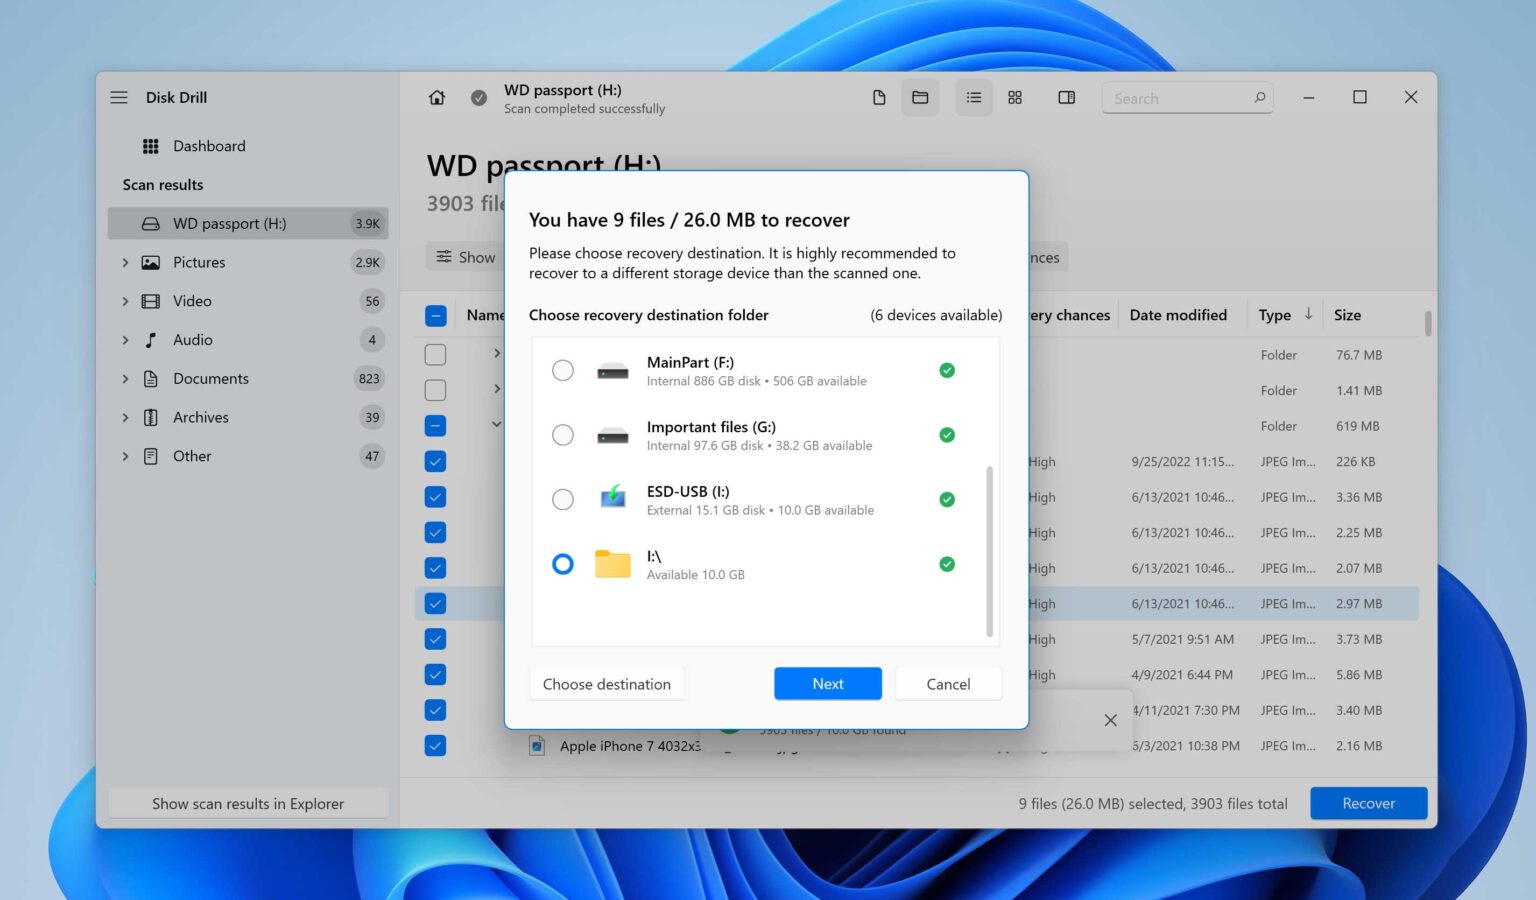The height and width of the screenshot is (900, 1536).
Task: Toggle the select-all checkbox in the Name column
Action: (435, 315)
